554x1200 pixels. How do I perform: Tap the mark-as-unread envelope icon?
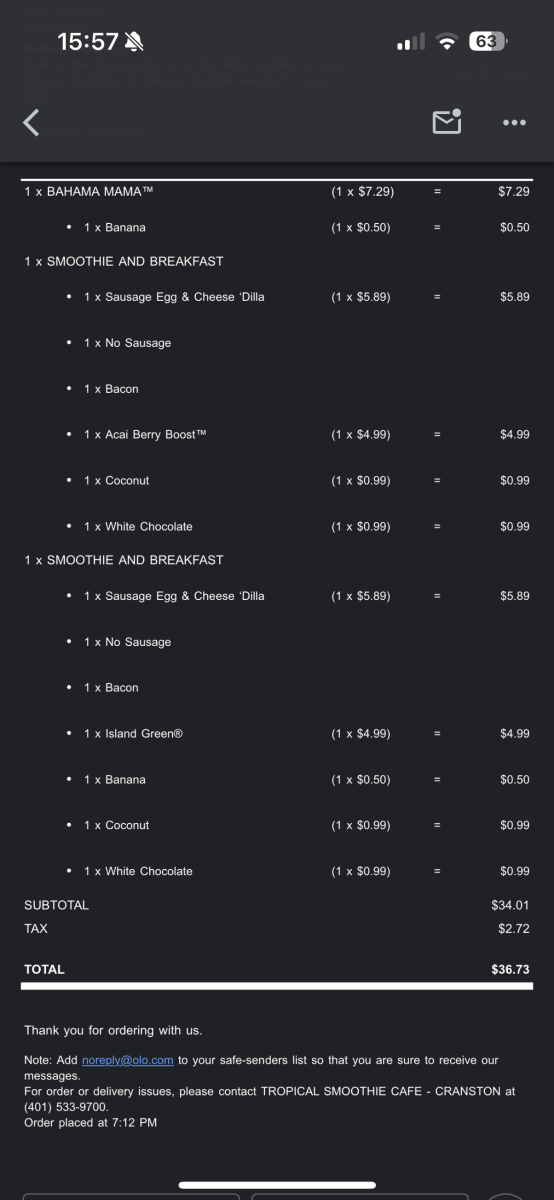446,122
